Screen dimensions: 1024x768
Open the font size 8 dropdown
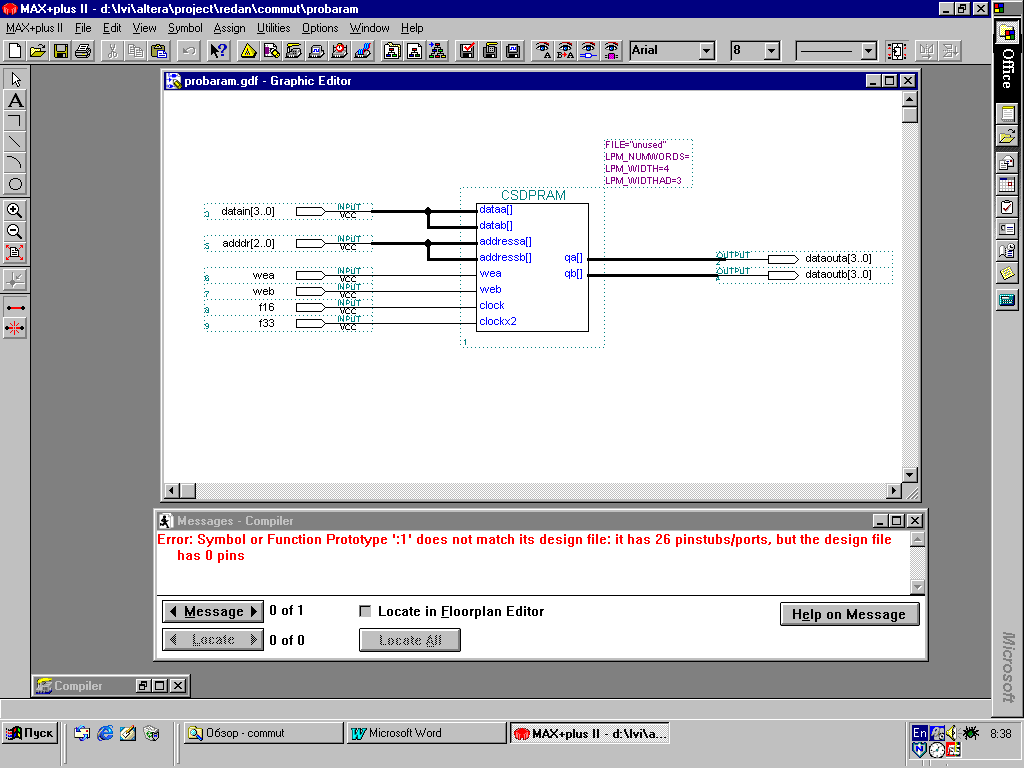click(772, 51)
